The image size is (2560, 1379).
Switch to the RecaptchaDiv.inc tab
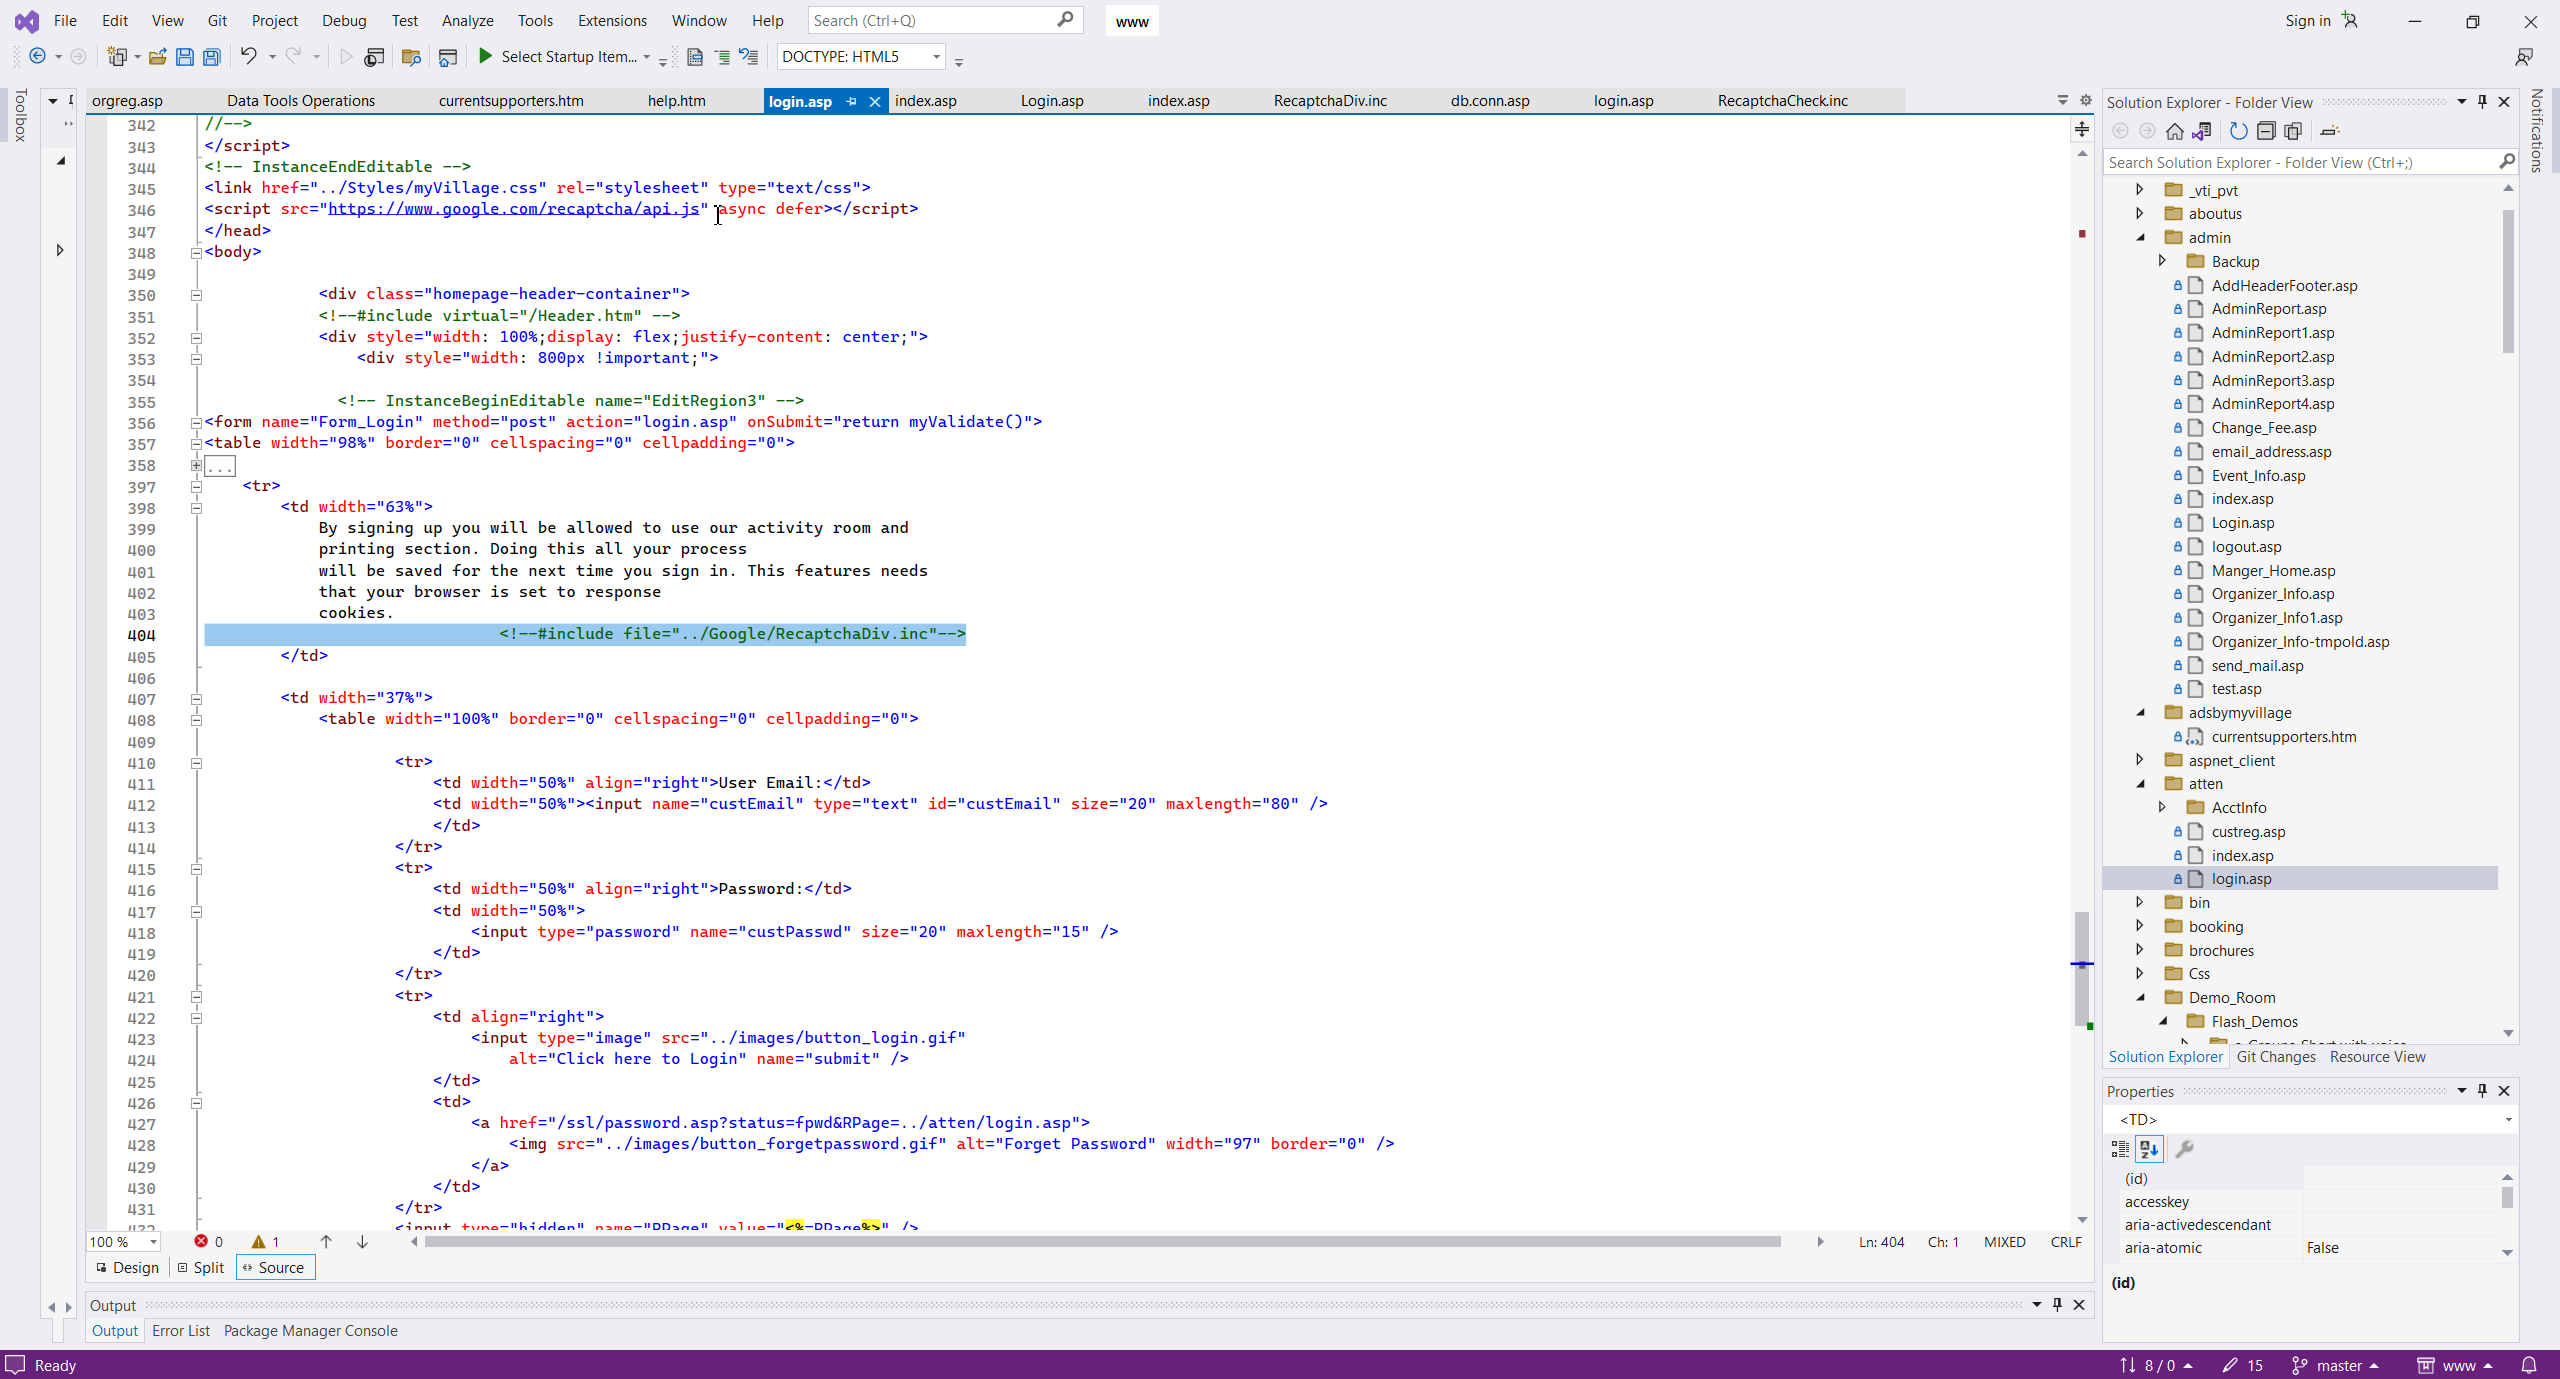click(x=1329, y=101)
